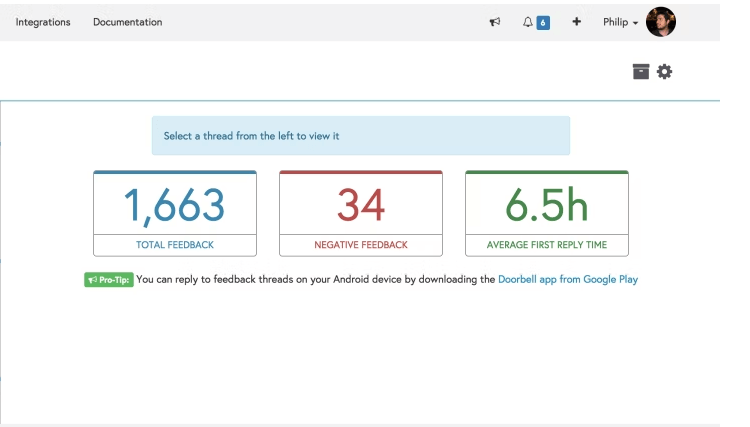Click the green Pro-Tip badge

pos(109,280)
